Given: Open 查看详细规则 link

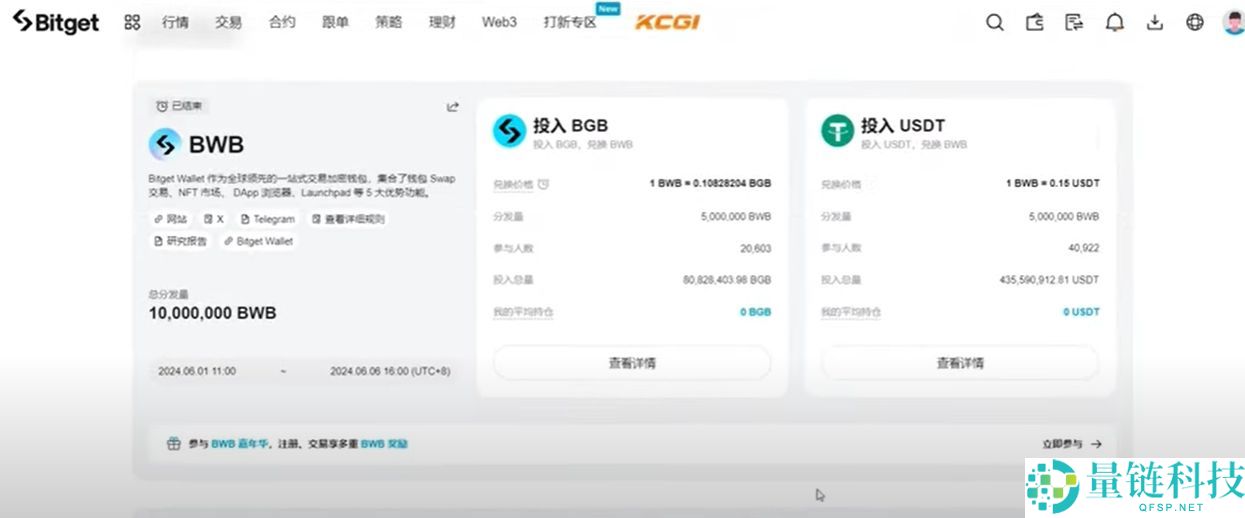Looking at the screenshot, I should 348,218.
